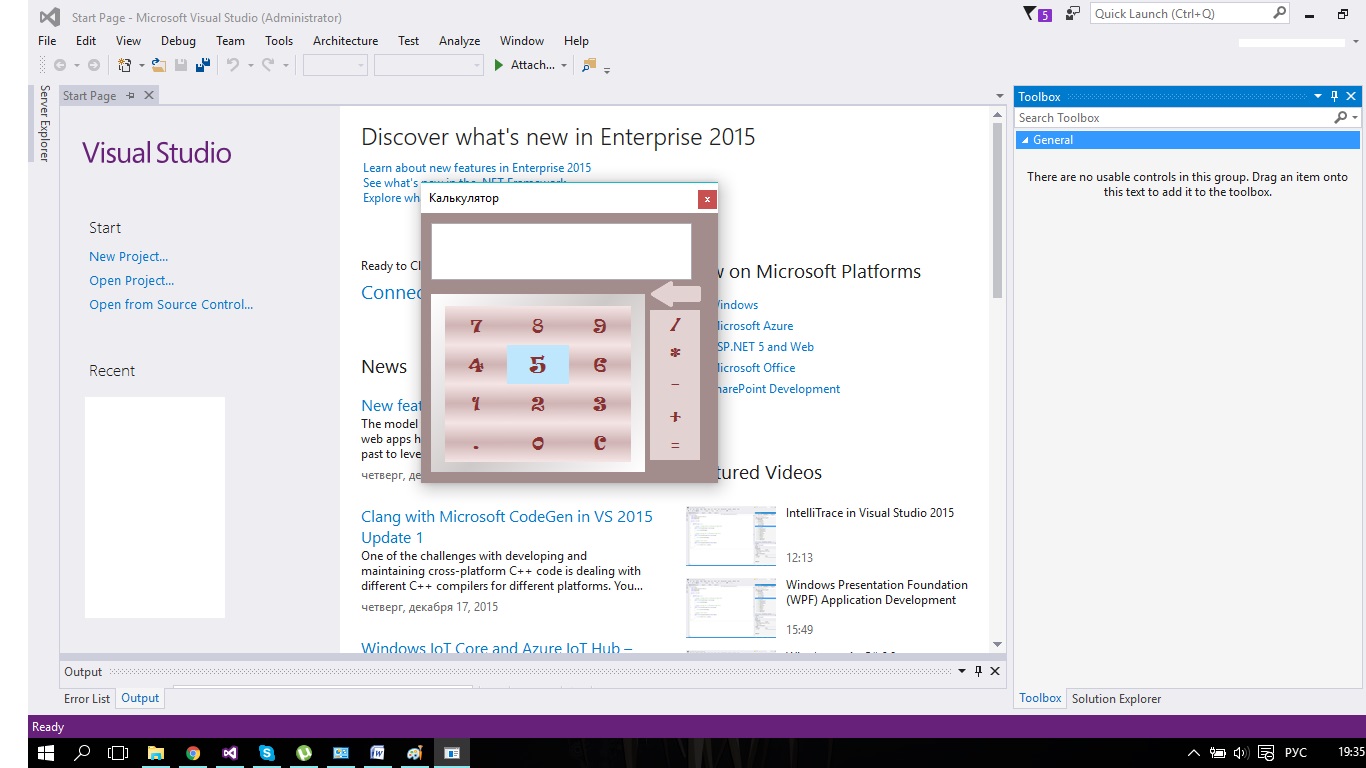Screen dimensions: 1366x768
Task: Click the calculator divide button
Action: (675, 324)
